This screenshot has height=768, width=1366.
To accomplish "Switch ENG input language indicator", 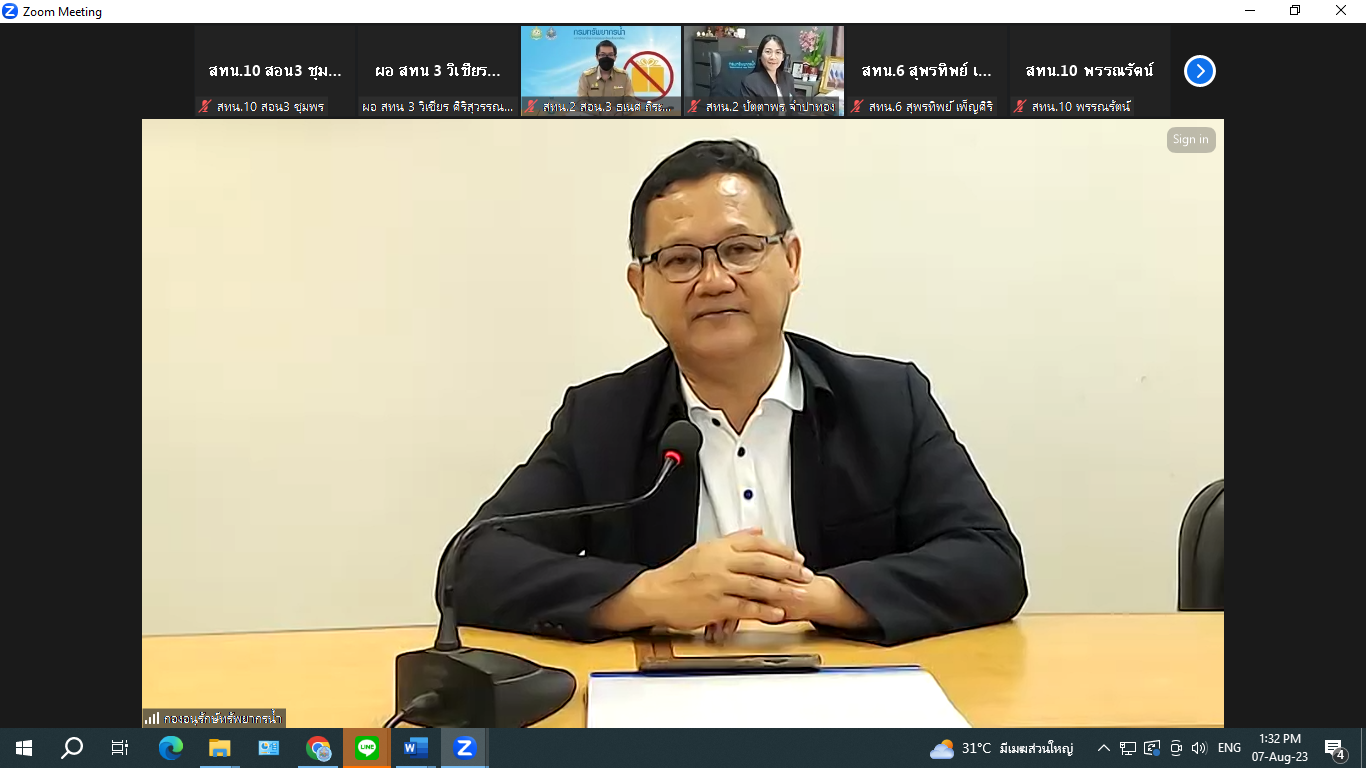I will click(x=1229, y=748).
